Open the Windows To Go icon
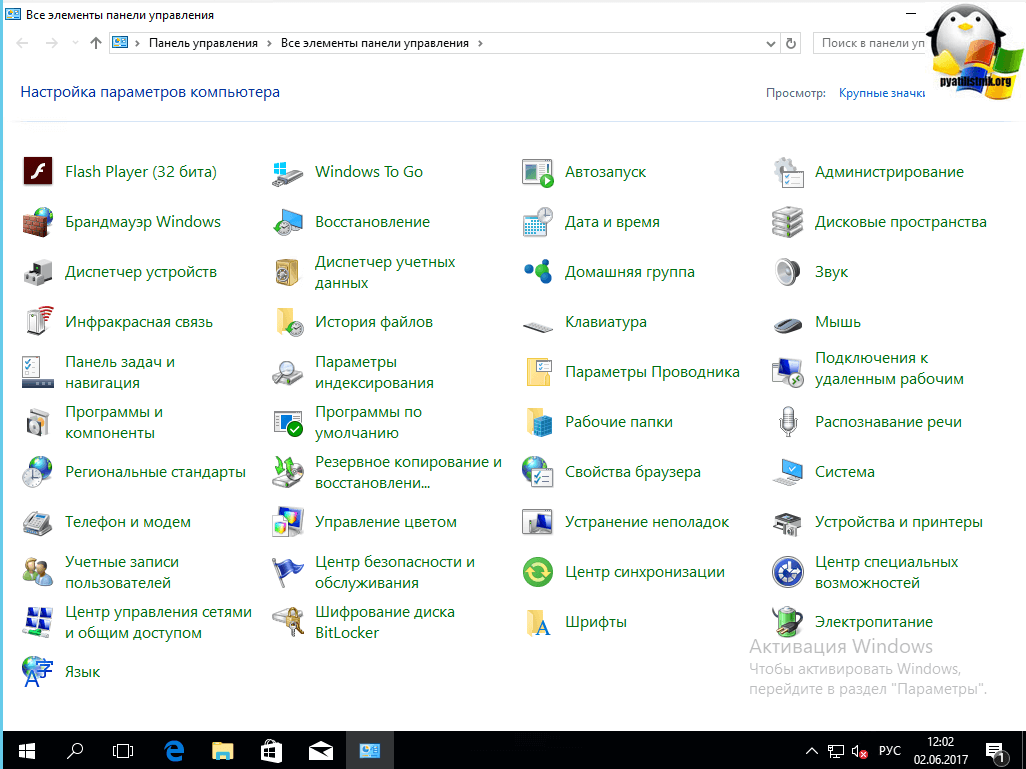The image size is (1026, 769). [287, 172]
